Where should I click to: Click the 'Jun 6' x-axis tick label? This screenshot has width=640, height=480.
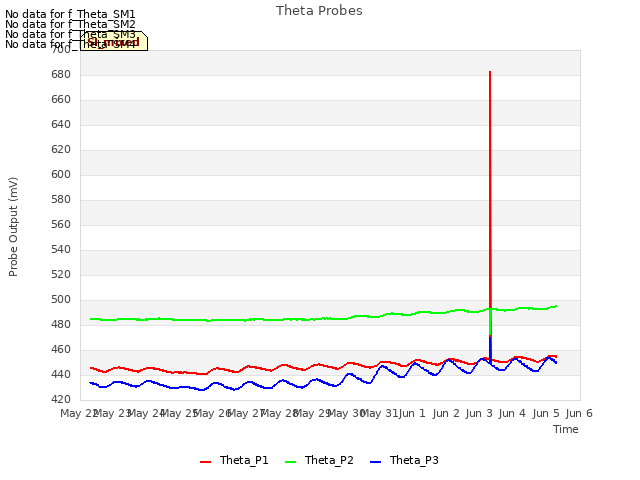pyautogui.click(x=579, y=413)
